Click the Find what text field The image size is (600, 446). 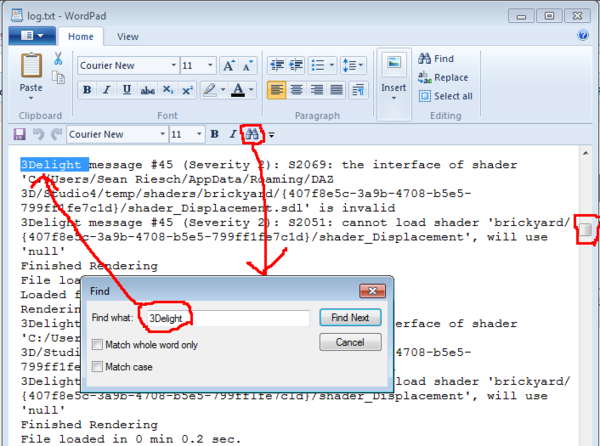pos(228,318)
